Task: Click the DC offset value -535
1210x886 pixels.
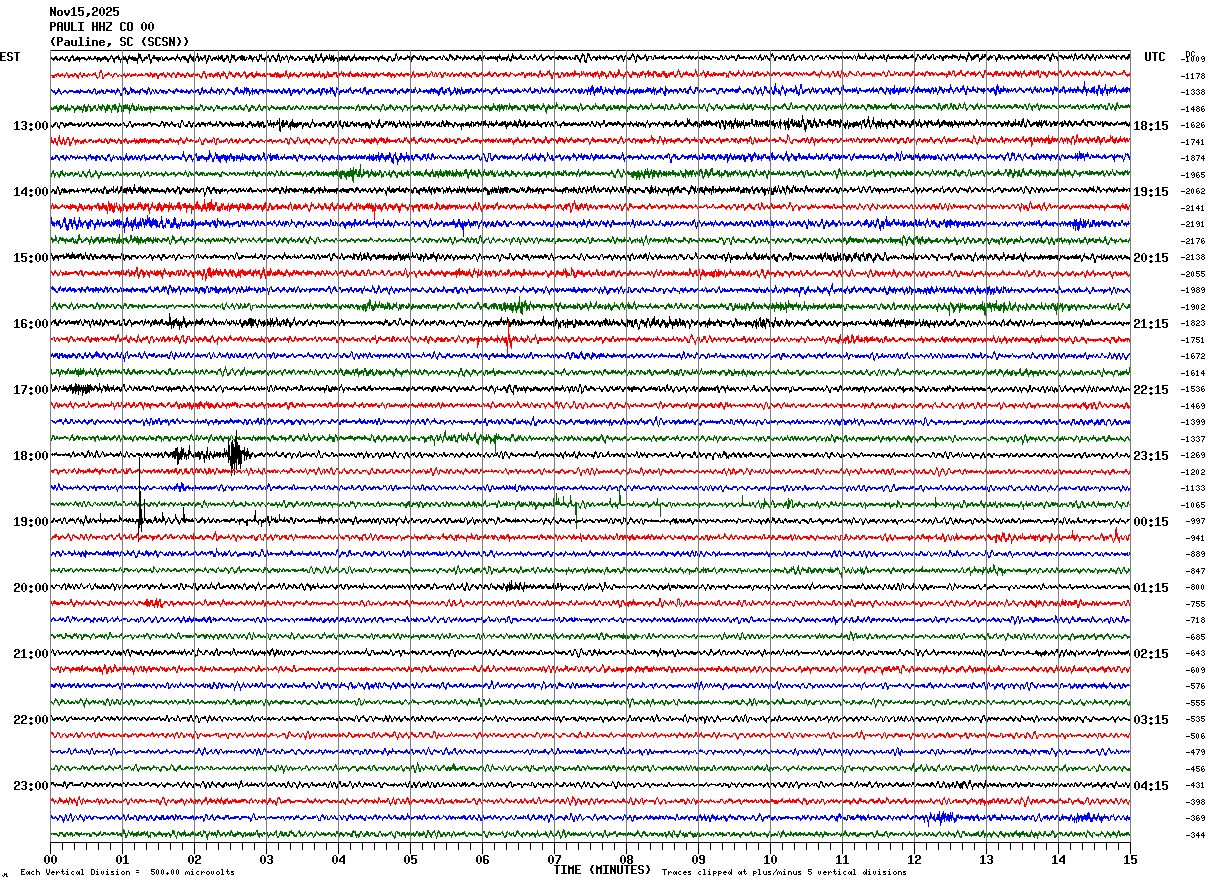Action: (1196, 719)
